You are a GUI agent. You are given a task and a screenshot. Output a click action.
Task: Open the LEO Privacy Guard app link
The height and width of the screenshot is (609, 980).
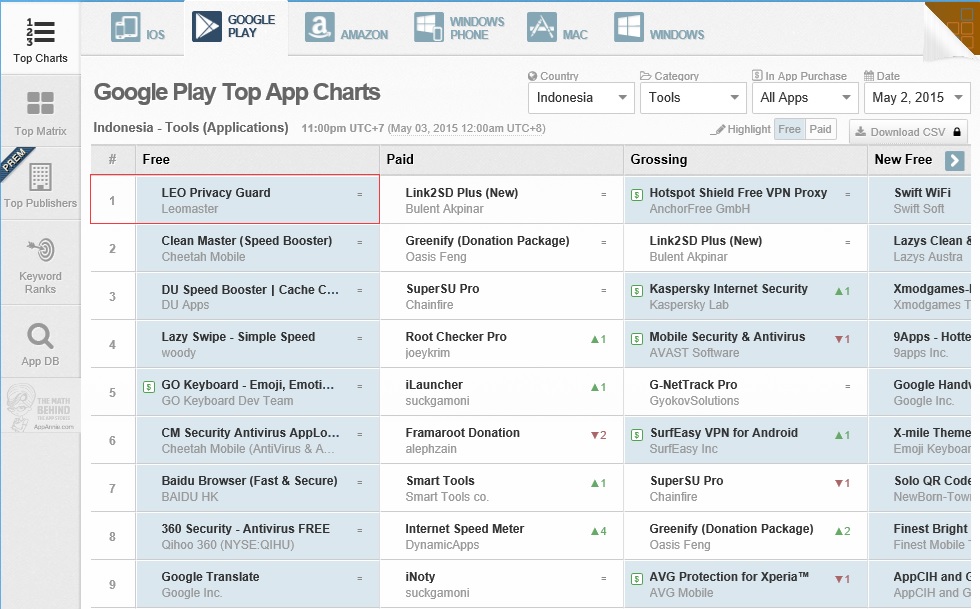tap(216, 193)
